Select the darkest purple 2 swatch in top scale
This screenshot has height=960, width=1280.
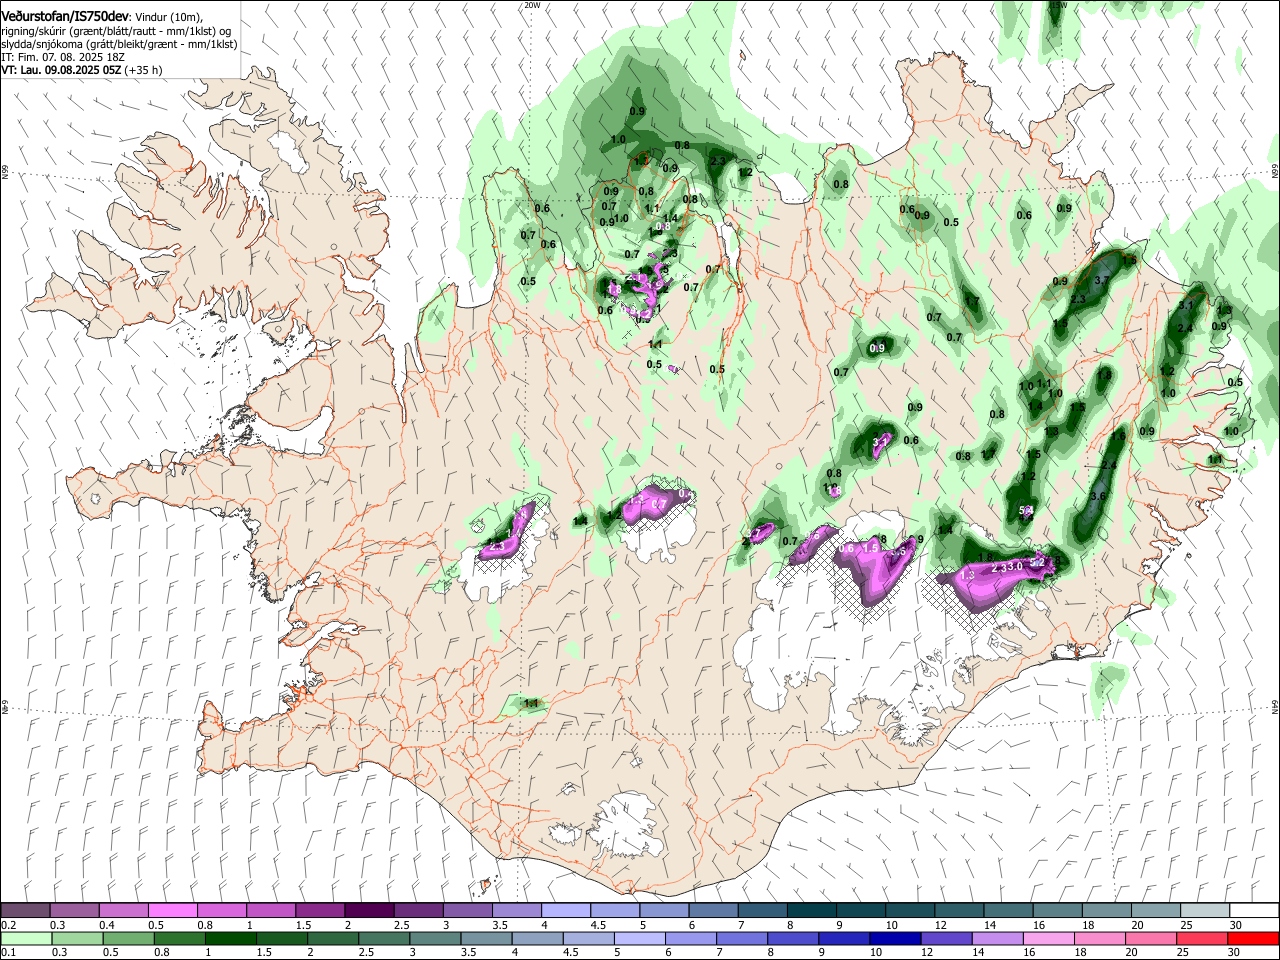[x=369, y=911]
